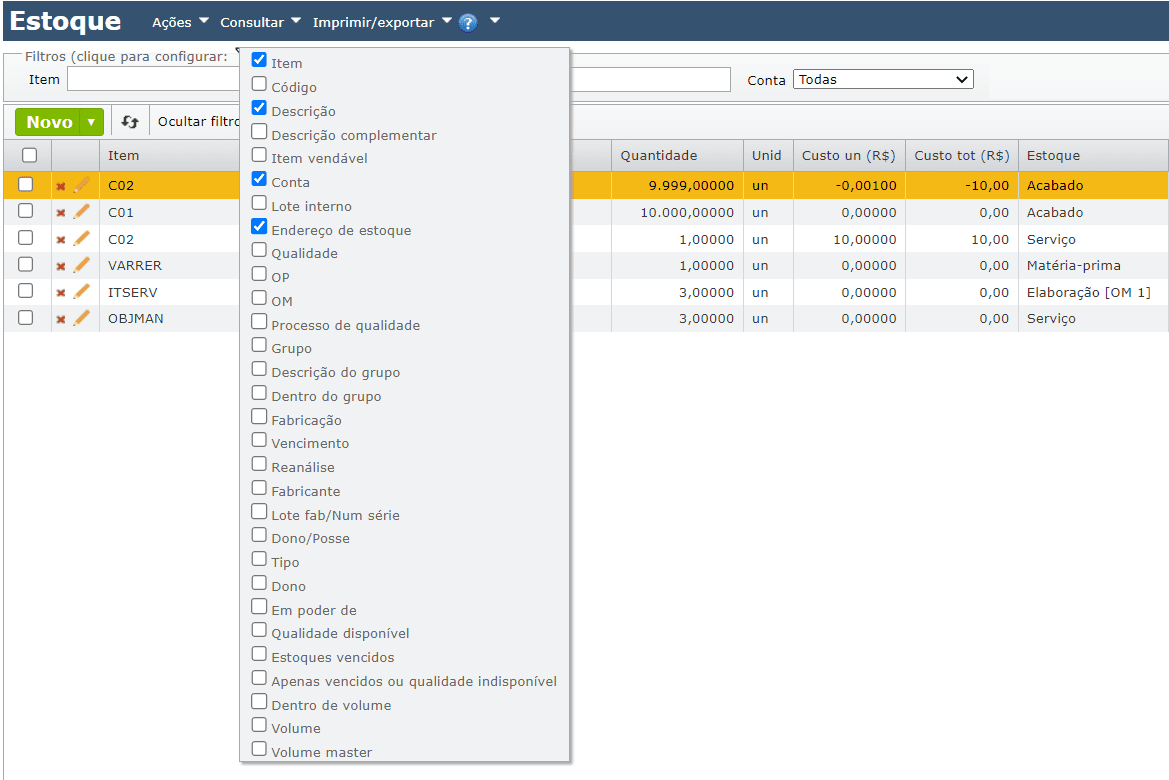Screen dimensions: 1169x780
Task: Click the Item filter input field
Action: 153,79
